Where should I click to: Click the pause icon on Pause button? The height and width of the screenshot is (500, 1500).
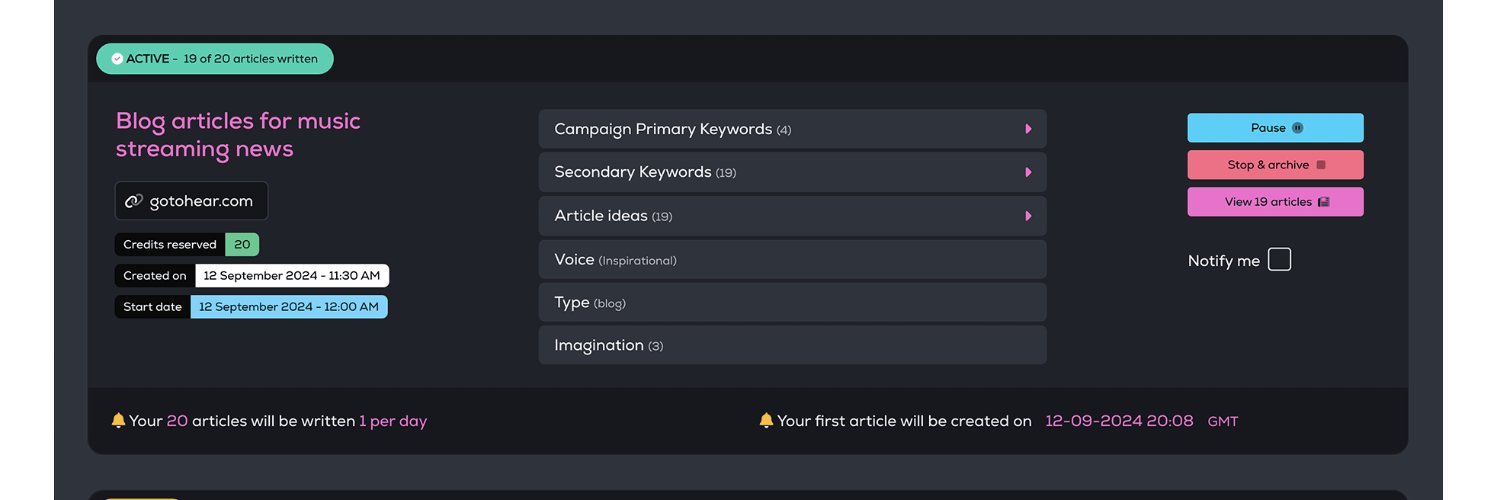1297,128
